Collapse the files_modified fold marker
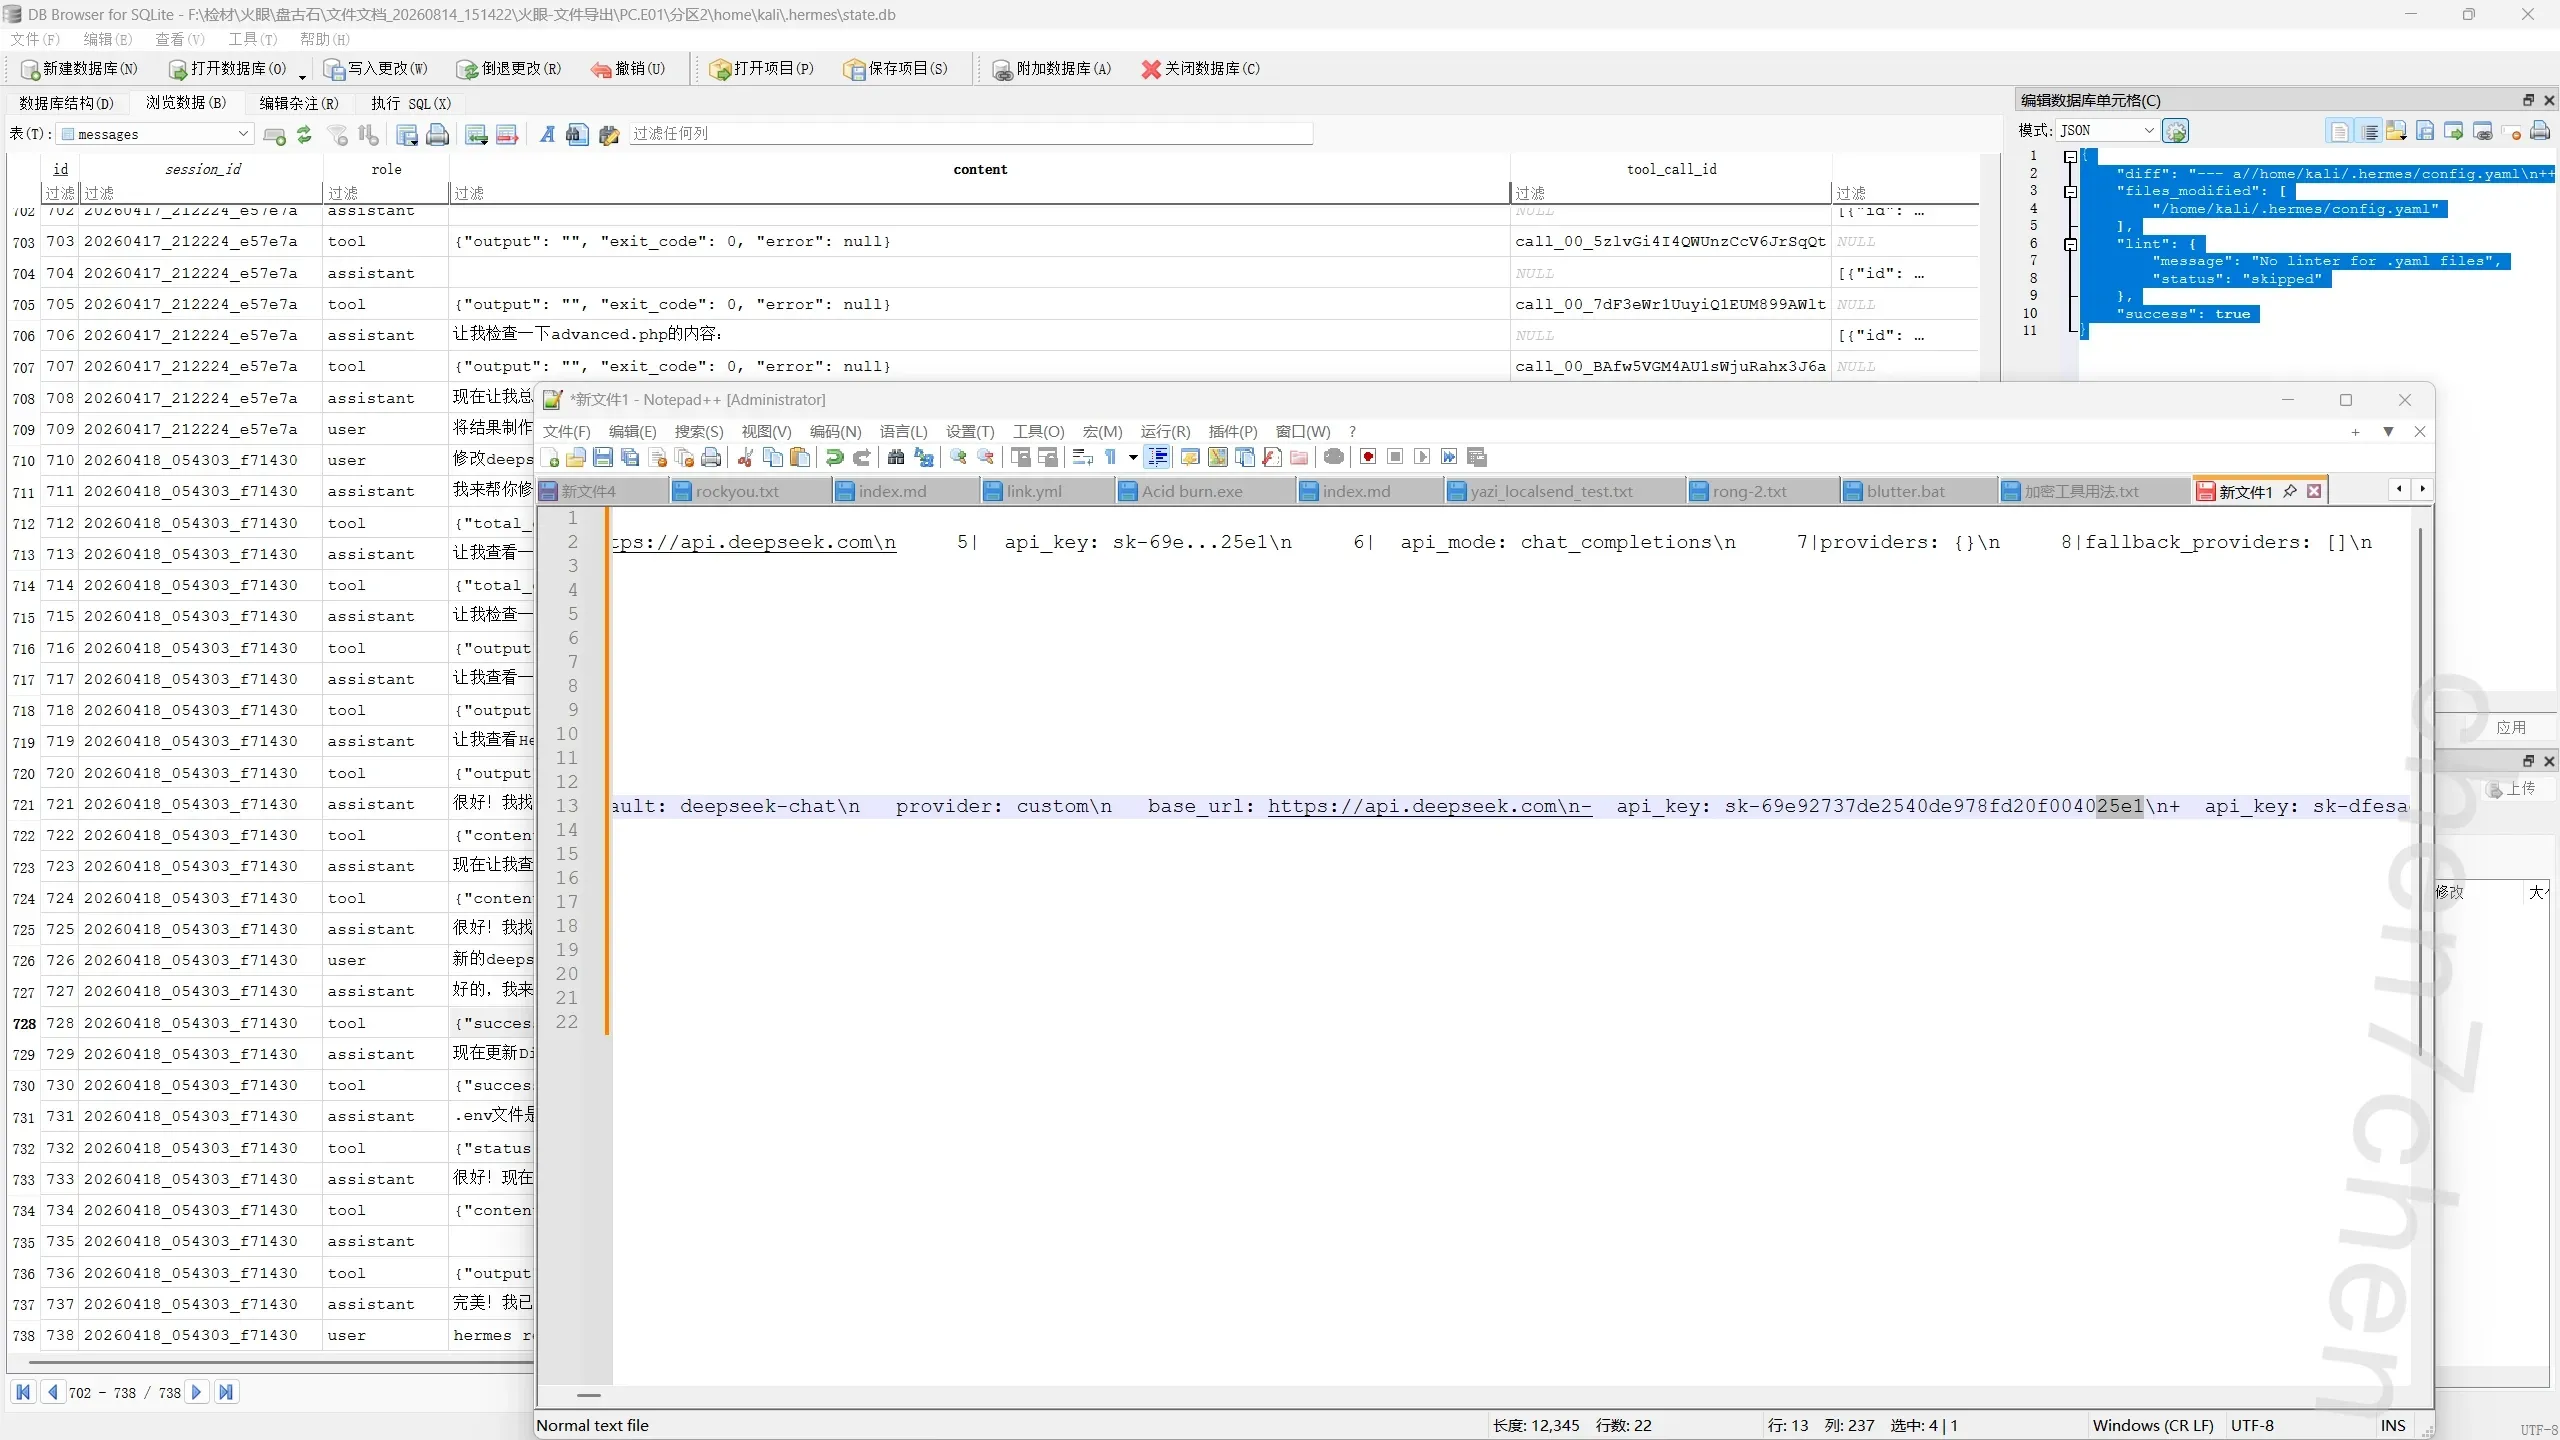 tap(2070, 192)
